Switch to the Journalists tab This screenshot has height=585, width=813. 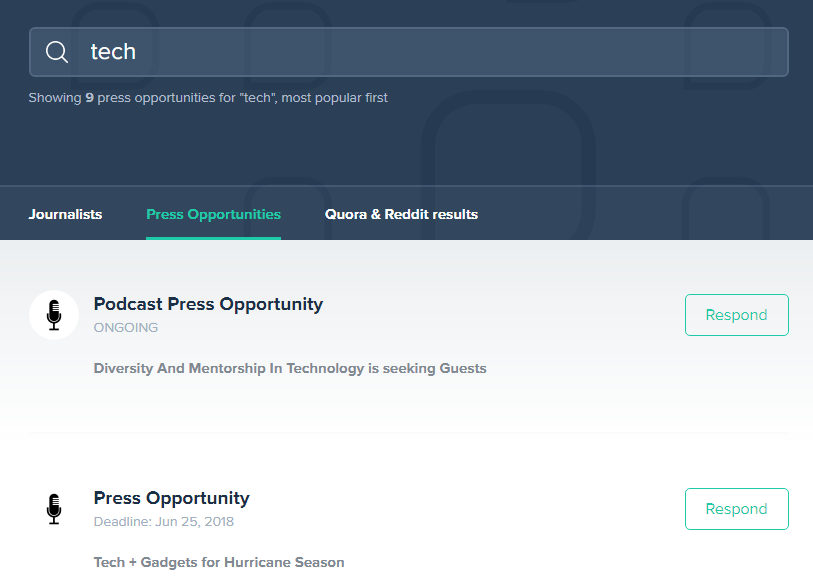click(x=65, y=214)
